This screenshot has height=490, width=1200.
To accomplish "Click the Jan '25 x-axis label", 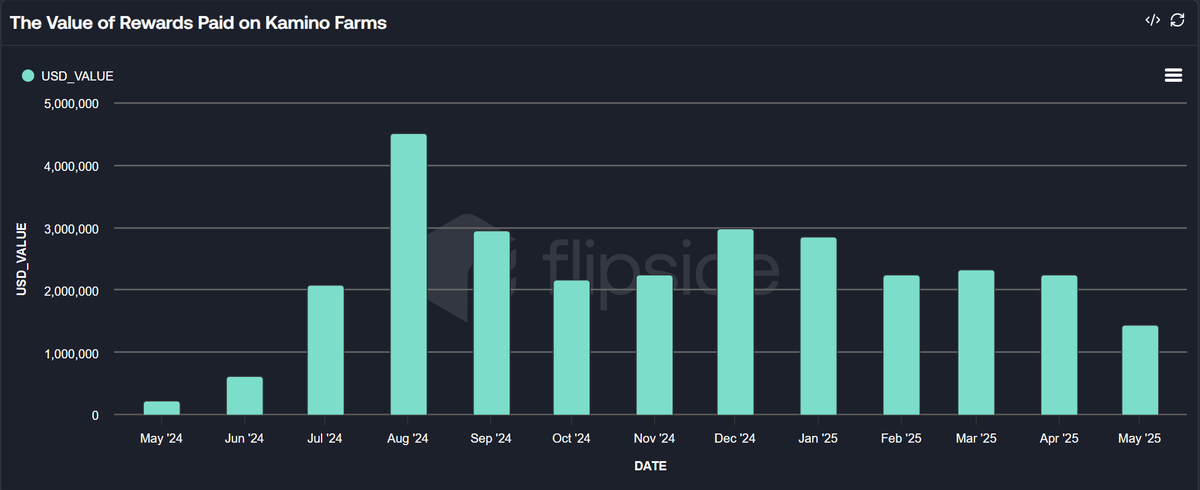I will (x=818, y=439).
